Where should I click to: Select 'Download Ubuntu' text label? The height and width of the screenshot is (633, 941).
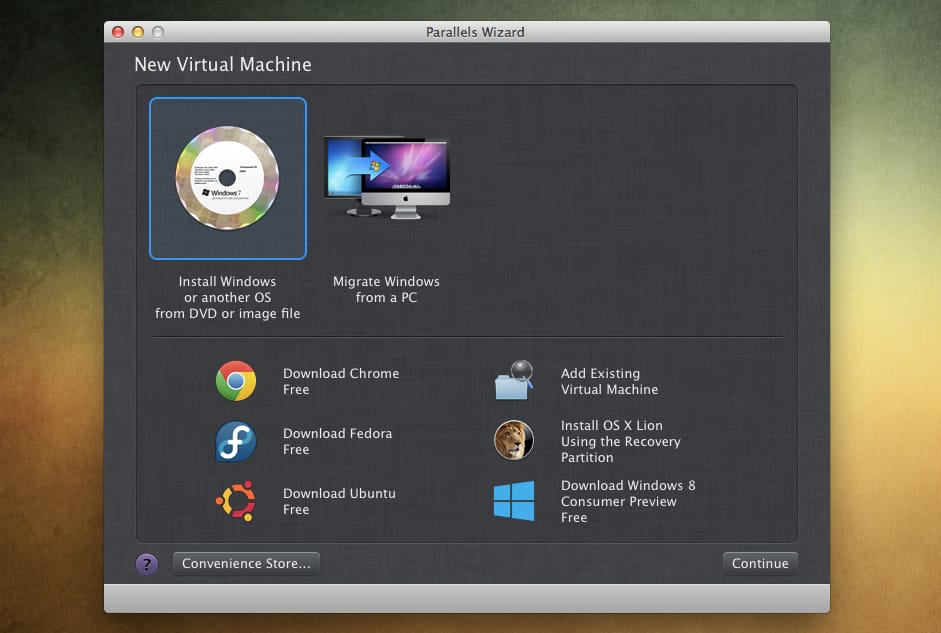pos(339,493)
